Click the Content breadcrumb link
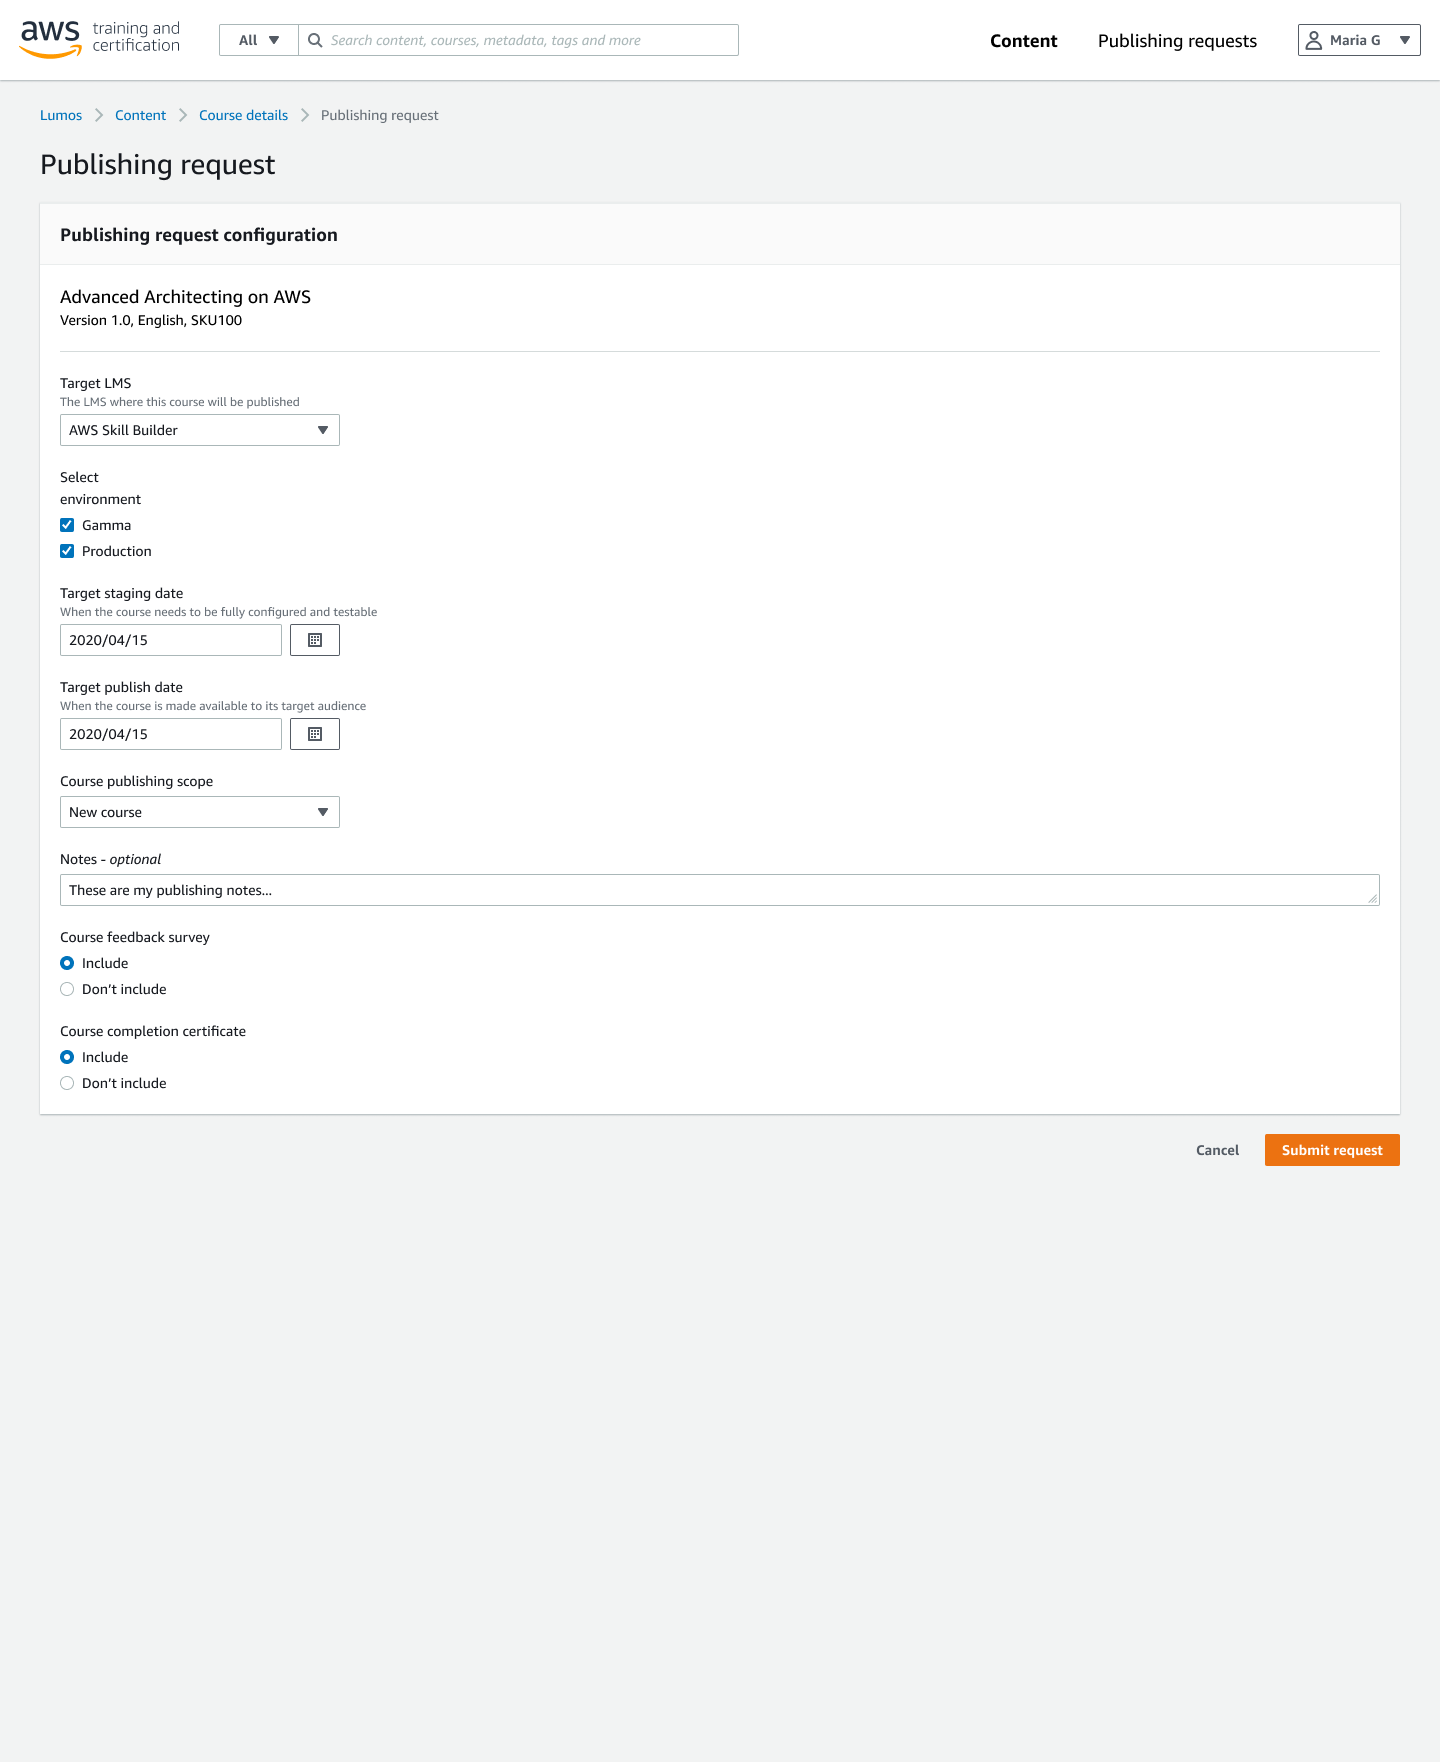This screenshot has height=1762, width=1440. point(140,115)
